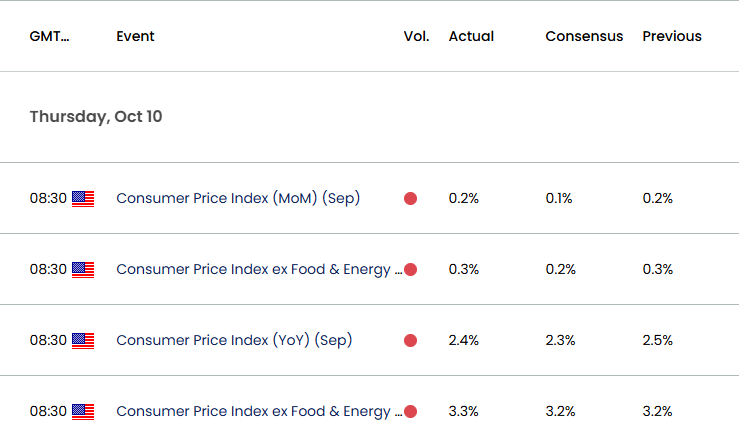Screen dimensions: 739x439
Task: Click US flag in ex Food & Energy row with 0.2% consensus
Action: tap(83, 270)
